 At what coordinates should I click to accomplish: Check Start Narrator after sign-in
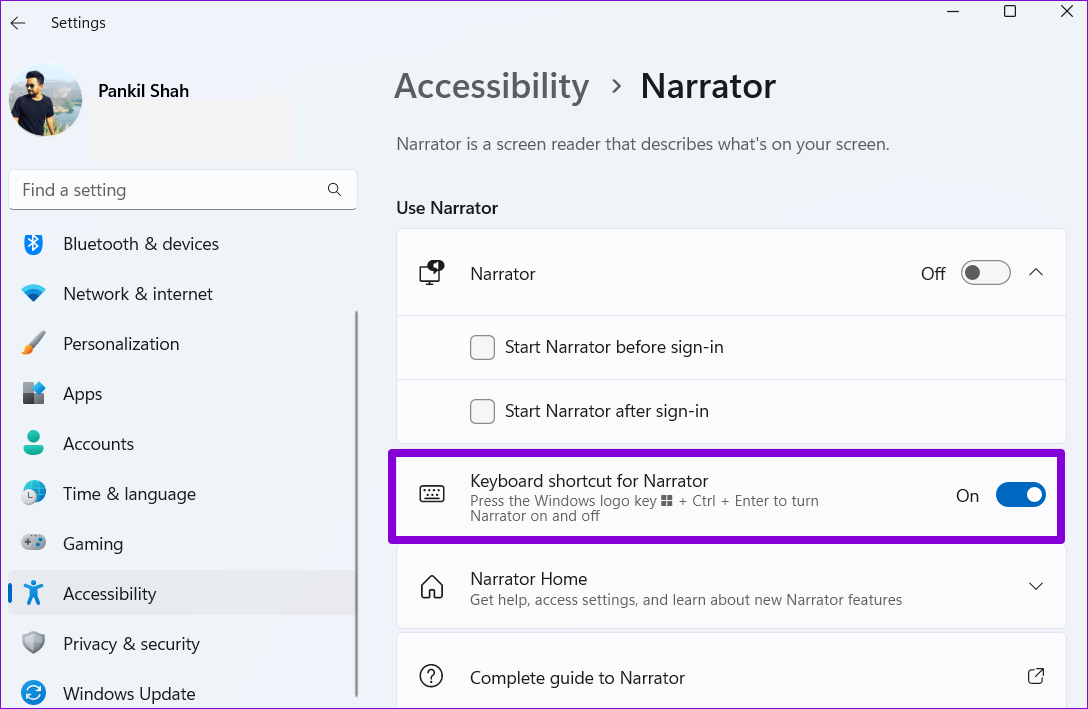point(482,411)
